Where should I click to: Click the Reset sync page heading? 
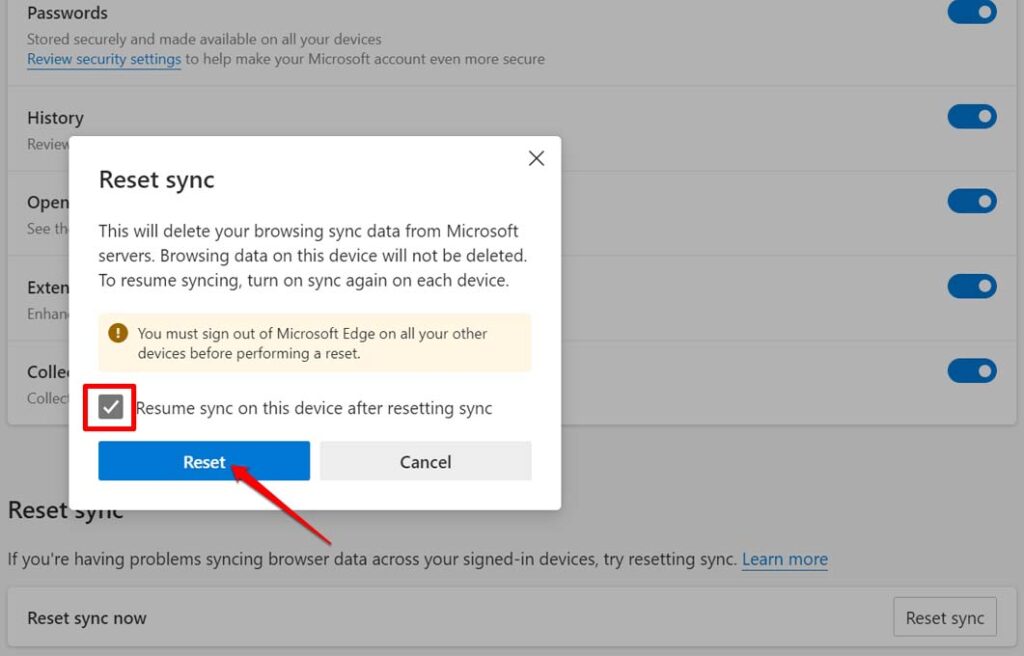click(65, 510)
